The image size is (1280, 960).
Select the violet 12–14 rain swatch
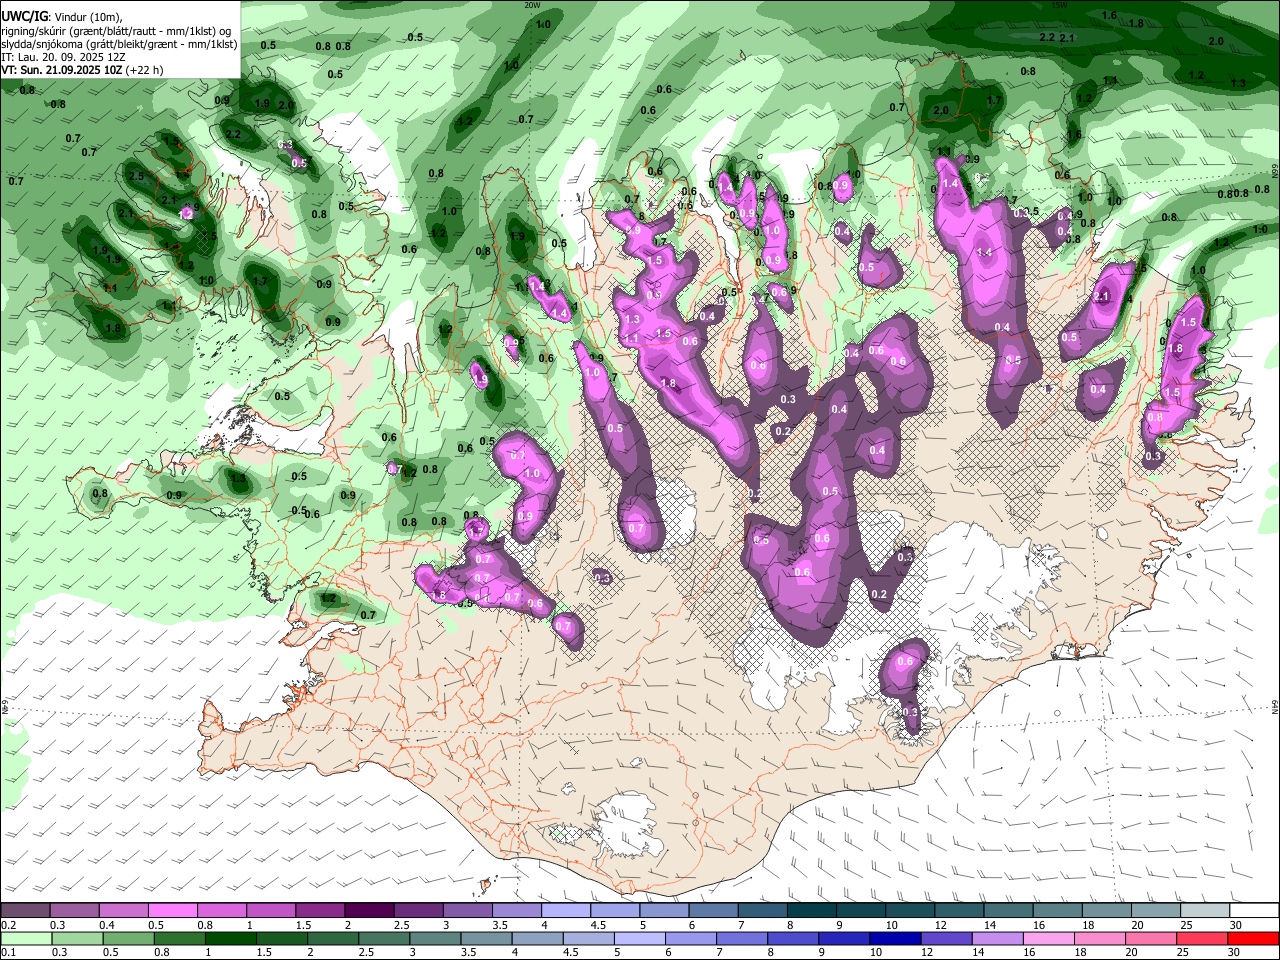946,938
